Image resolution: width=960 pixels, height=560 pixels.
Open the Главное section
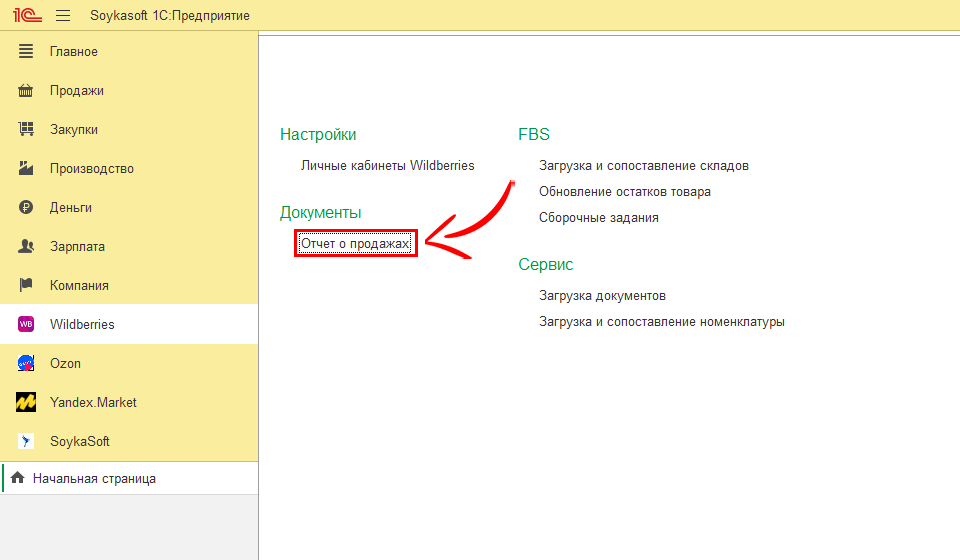[129, 51]
